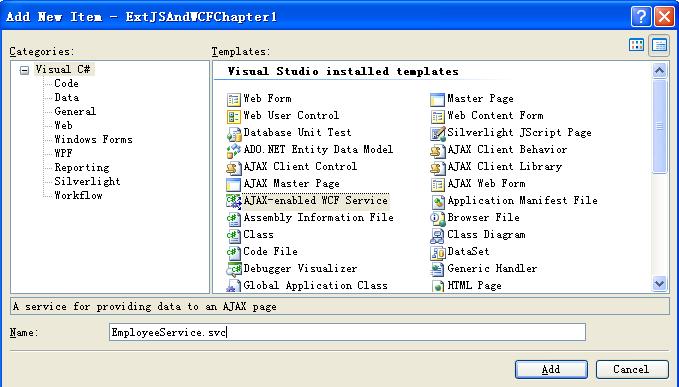Viewport: 679px width, 387px height.
Task: Select 'ADO.NET Entity Data Model' label
Action: click(318, 150)
